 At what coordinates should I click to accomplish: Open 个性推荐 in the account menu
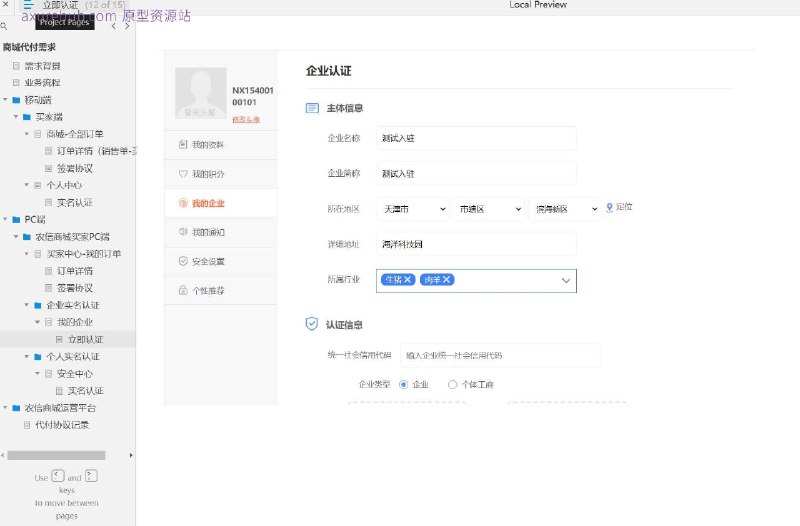pyautogui.click(x=220, y=290)
